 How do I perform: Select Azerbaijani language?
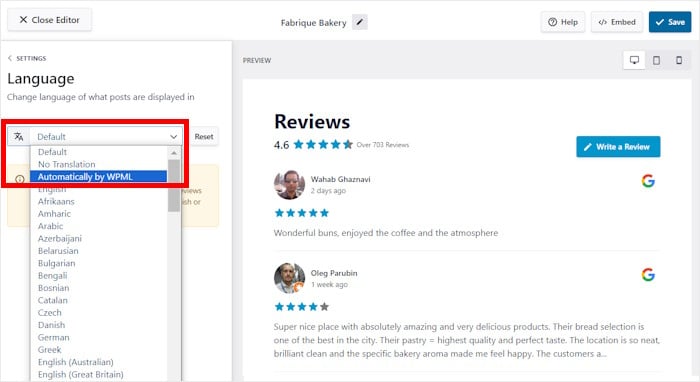pyautogui.click(x=99, y=239)
